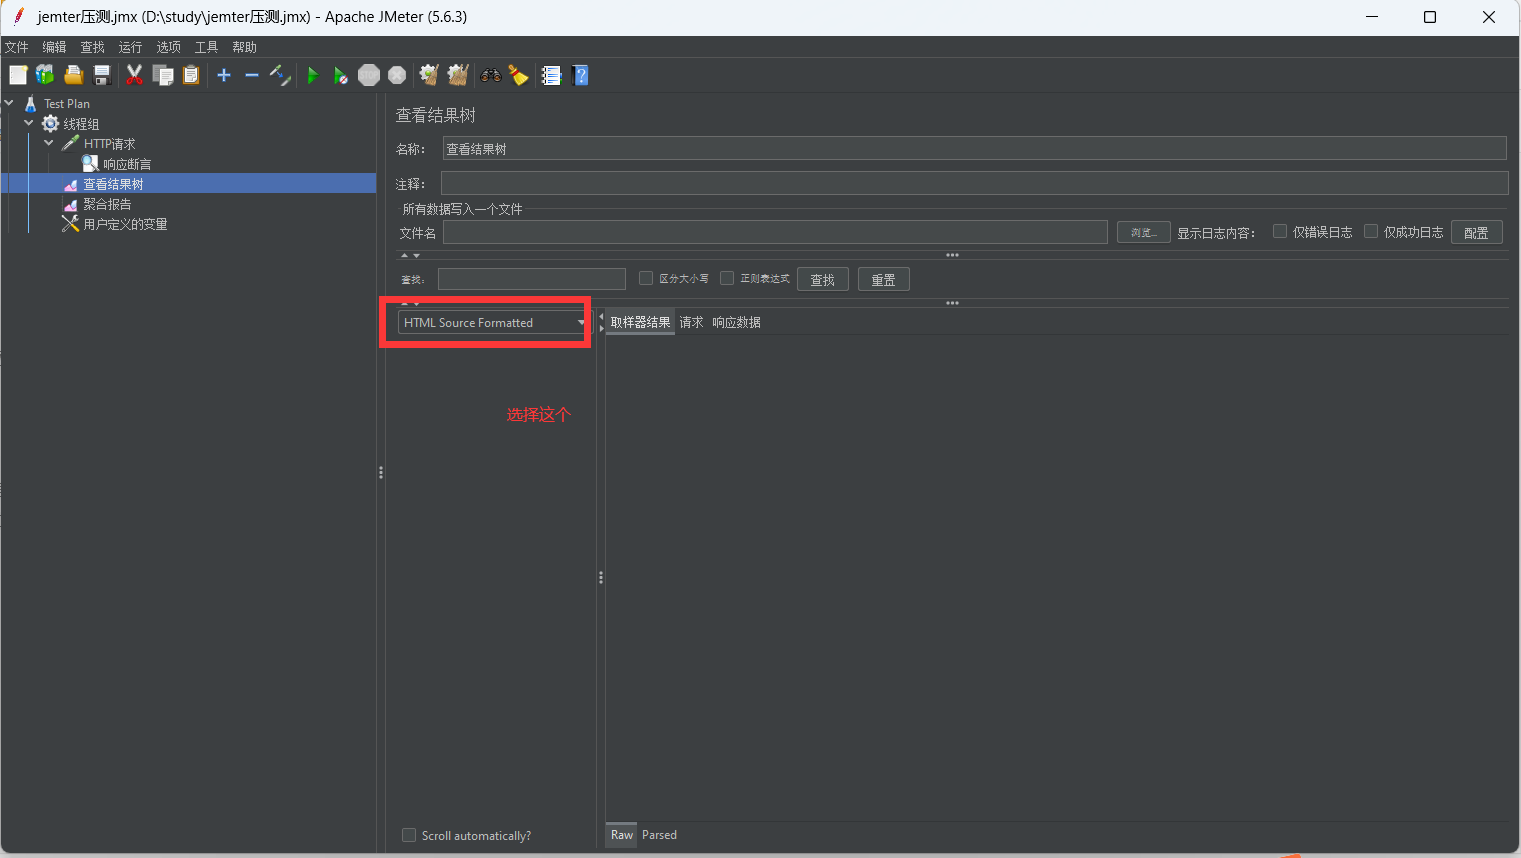Open the Function Helper list icon
Image resolution: width=1521 pixels, height=858 pixels.
(x=551, y=75)
